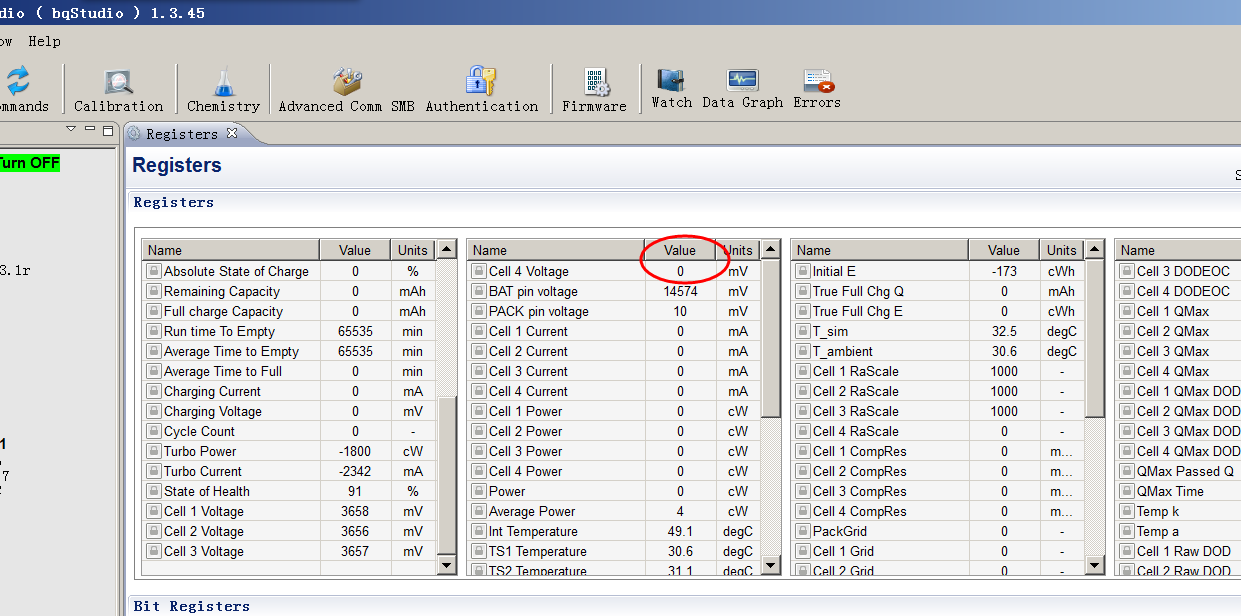Screen dimensions: 1241x616
Task: Open the Watch tool
Action: click(x=671, y=88)
